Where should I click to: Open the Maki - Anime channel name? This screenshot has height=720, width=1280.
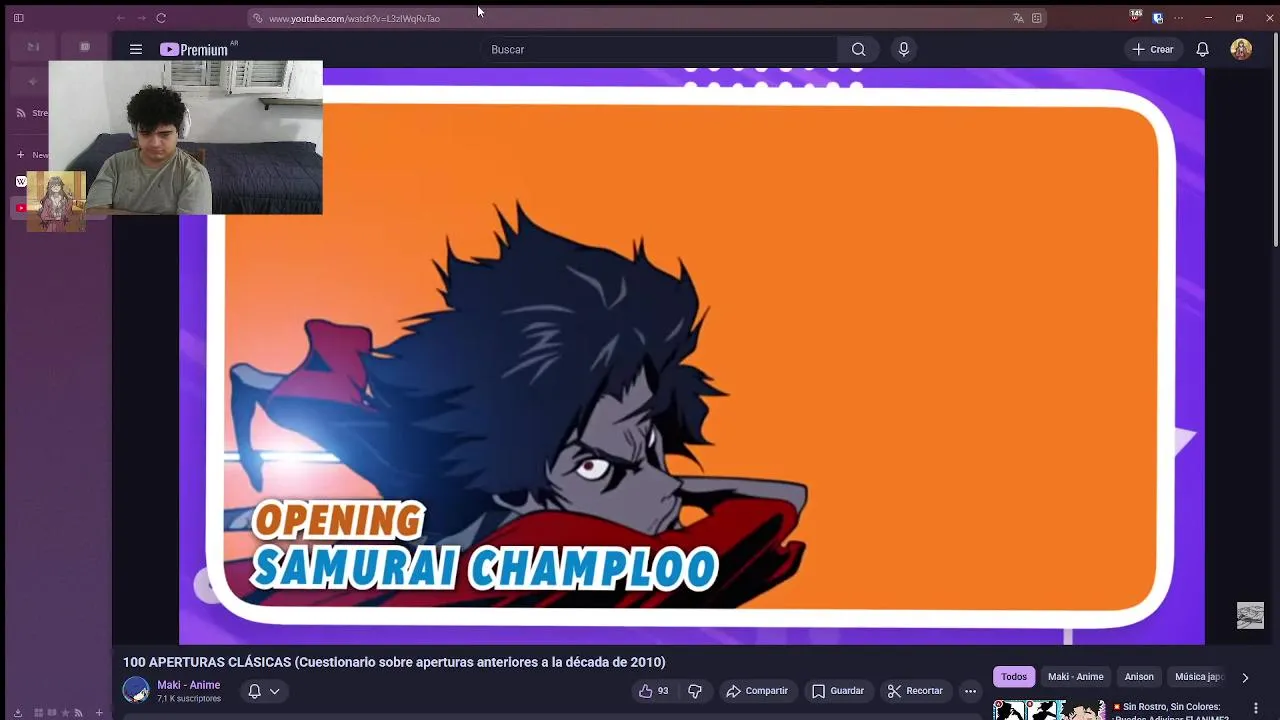(x=188, y=685)
